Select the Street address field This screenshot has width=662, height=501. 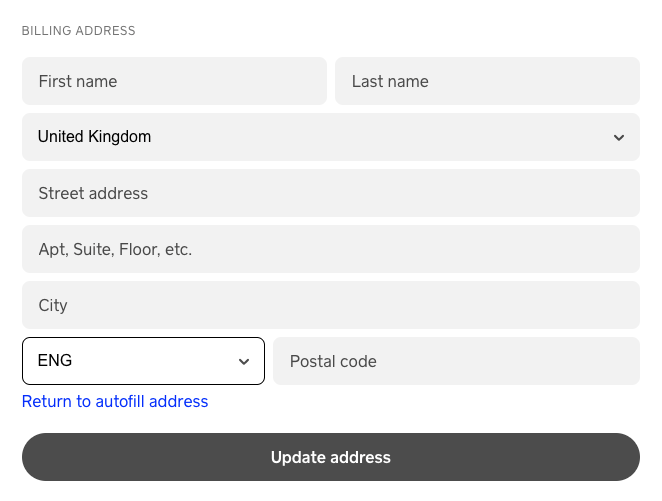[x=330, y=193]
